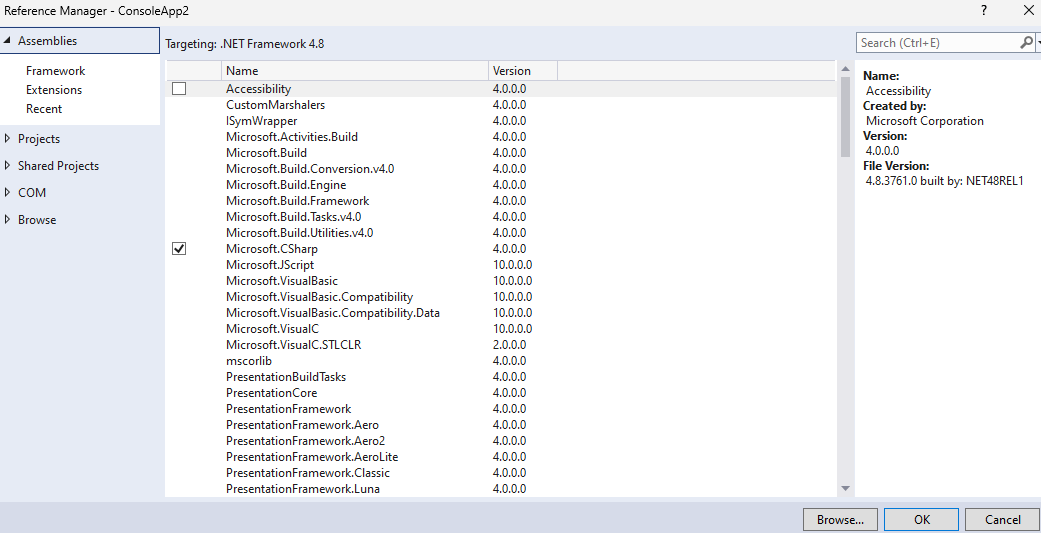Open search options dropdown arrow
The image size is (1041, 533).
pyautogui.click(x=1038, y=42)
